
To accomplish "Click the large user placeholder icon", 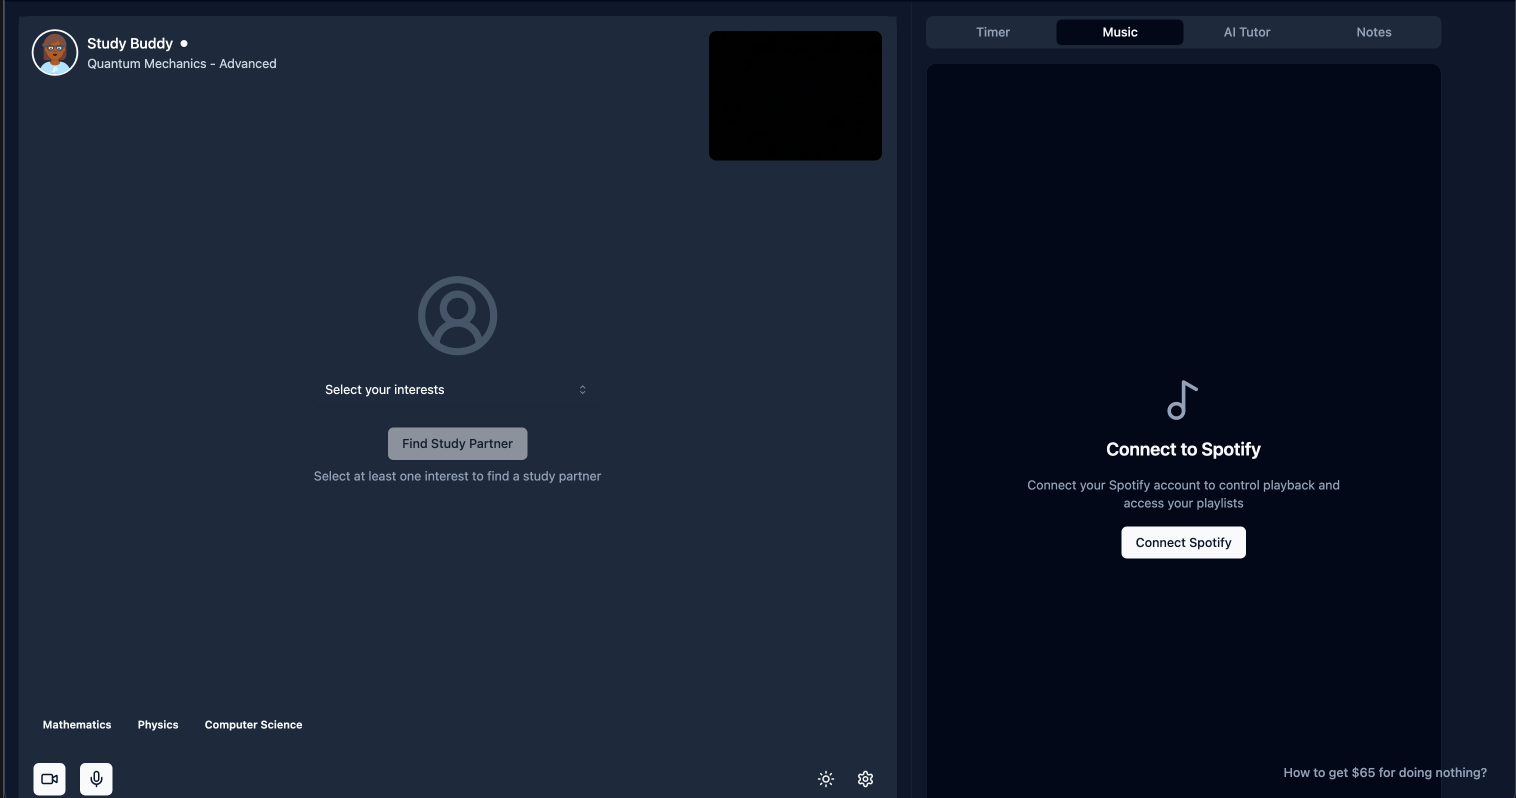I will tap(457, 316).
